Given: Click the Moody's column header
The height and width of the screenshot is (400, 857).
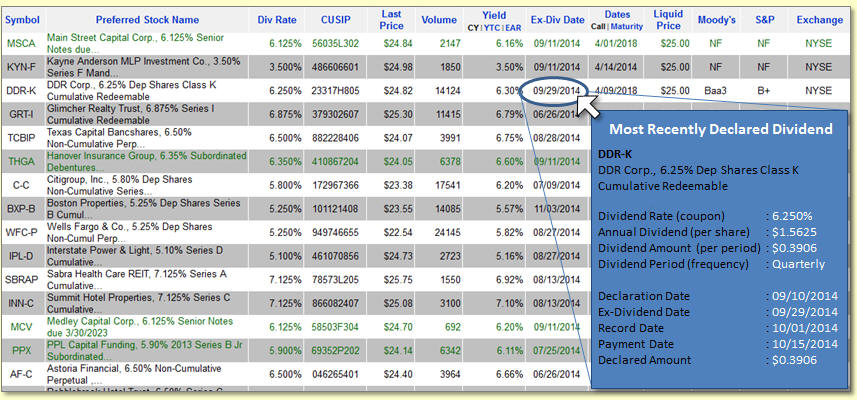Looking at the screenshot, I should click(x=717, y=20).
